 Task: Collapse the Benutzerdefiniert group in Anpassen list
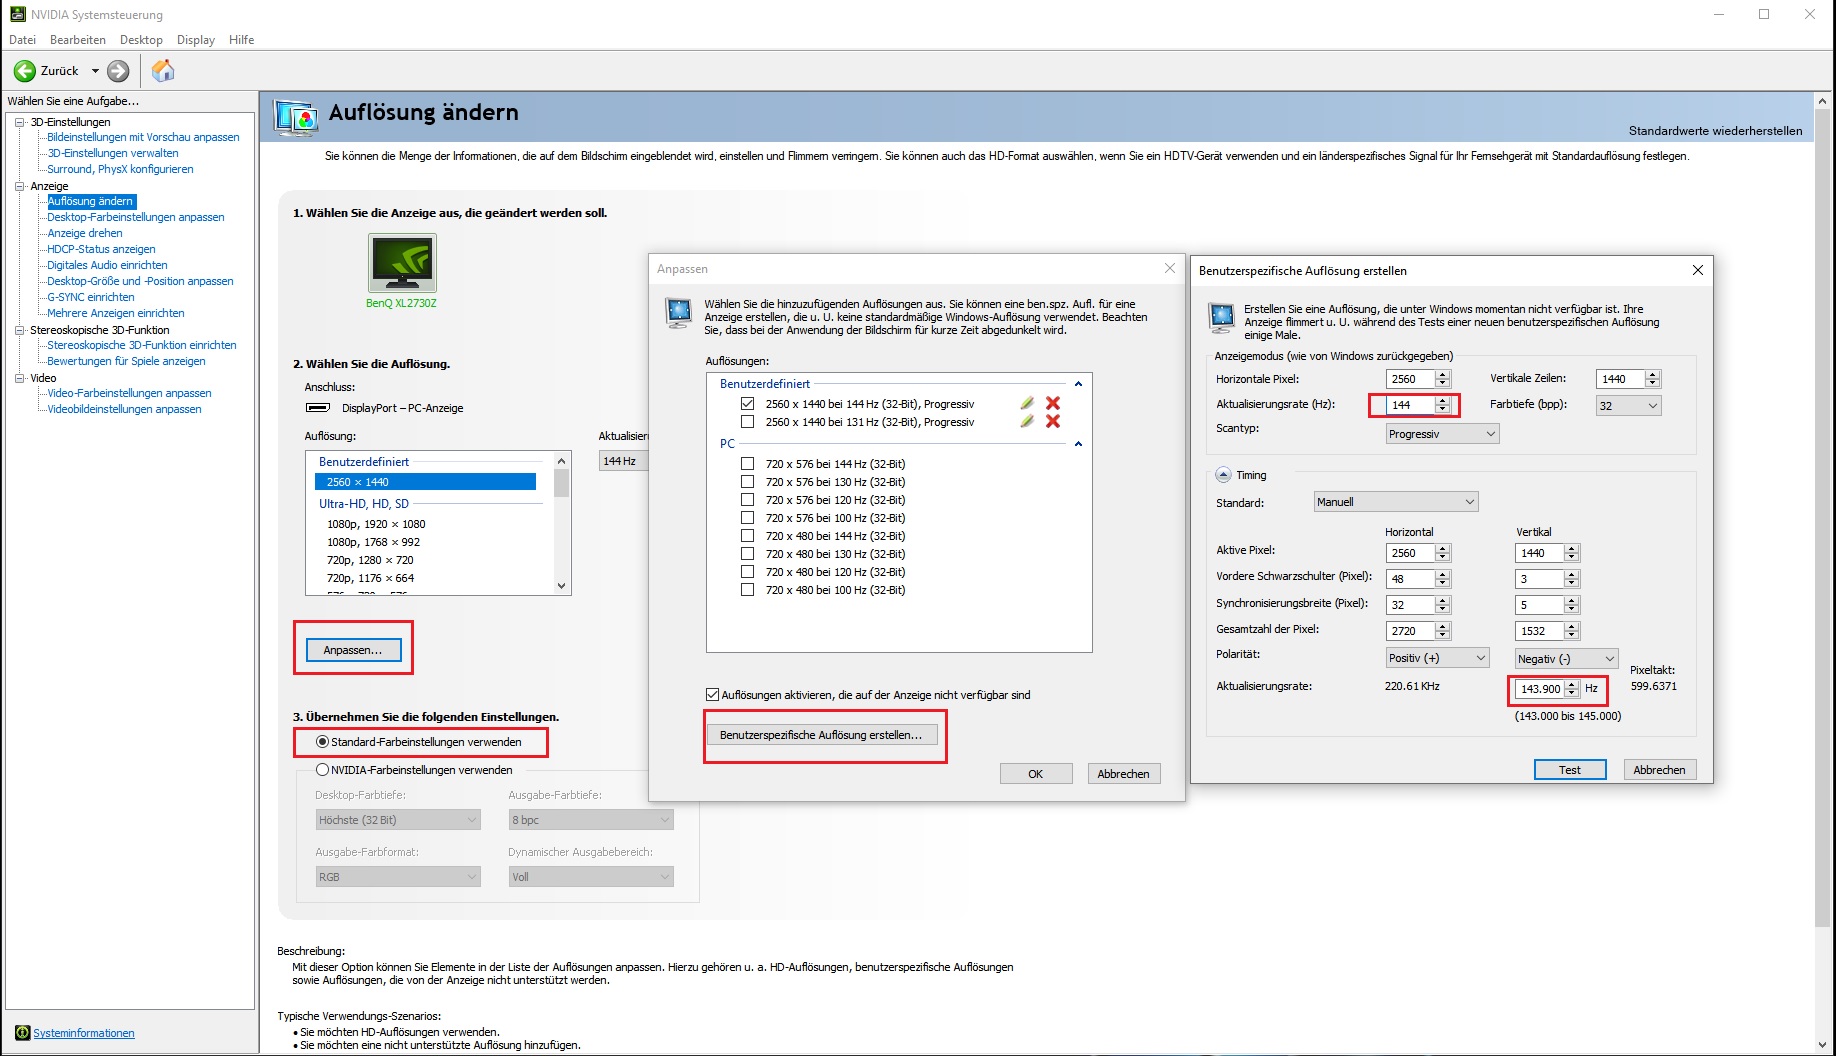1078,384
